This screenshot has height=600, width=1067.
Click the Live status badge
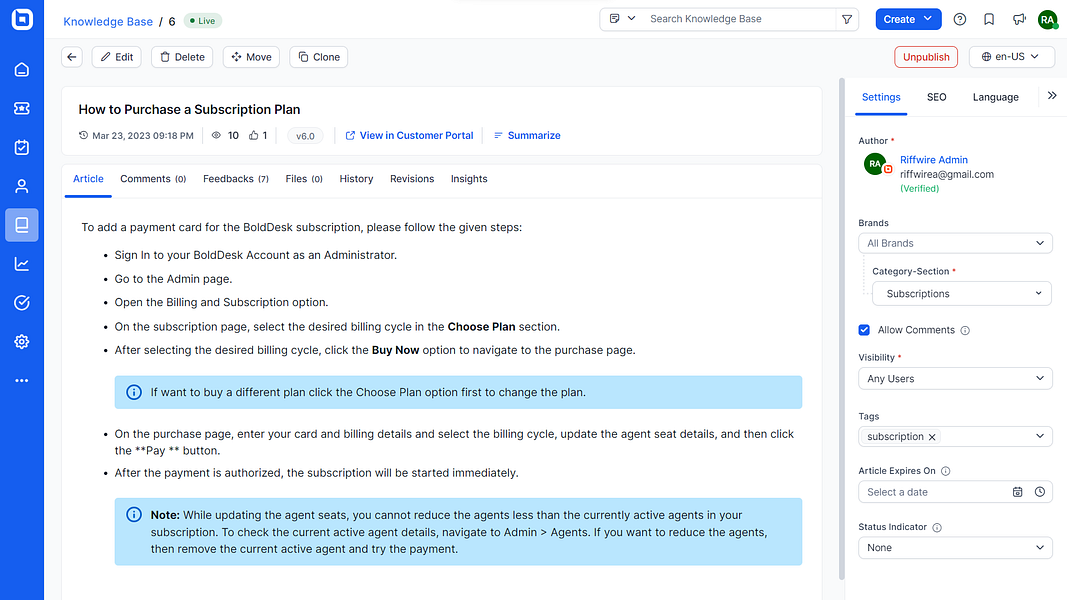pos(203,21)
